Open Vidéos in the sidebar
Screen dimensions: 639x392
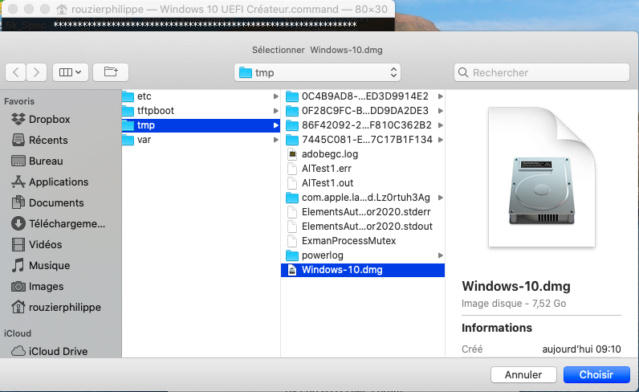click(37, 244)
